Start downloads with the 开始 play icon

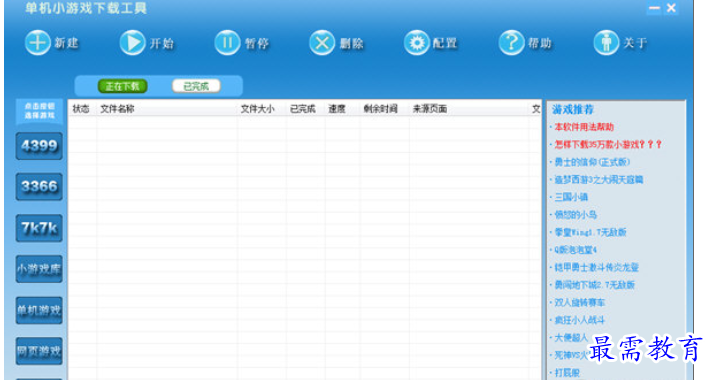132,43
